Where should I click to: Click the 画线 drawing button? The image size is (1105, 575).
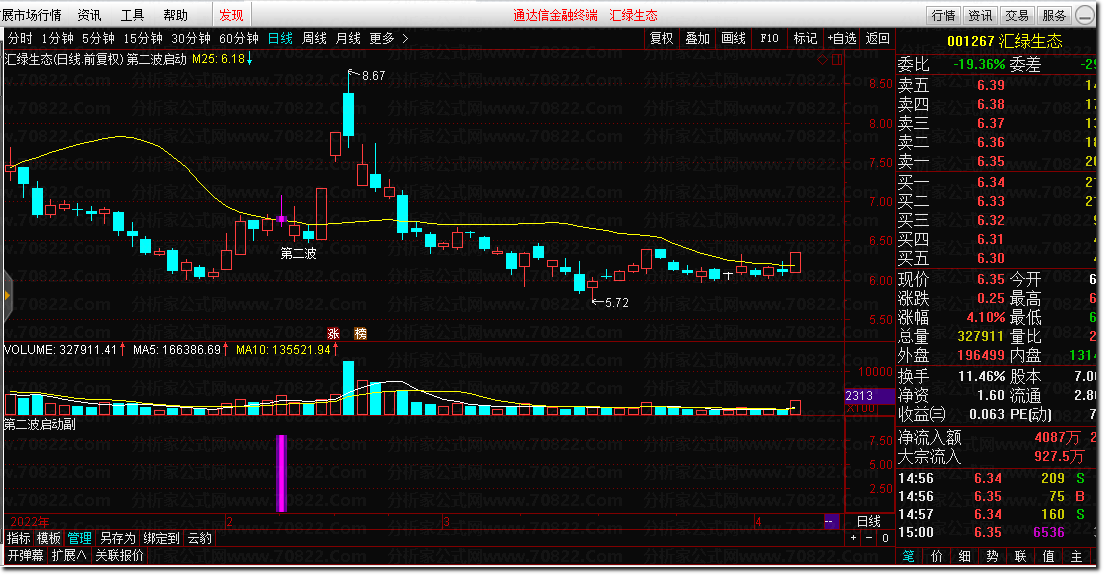pyautogui.click(x=734, y=38)
